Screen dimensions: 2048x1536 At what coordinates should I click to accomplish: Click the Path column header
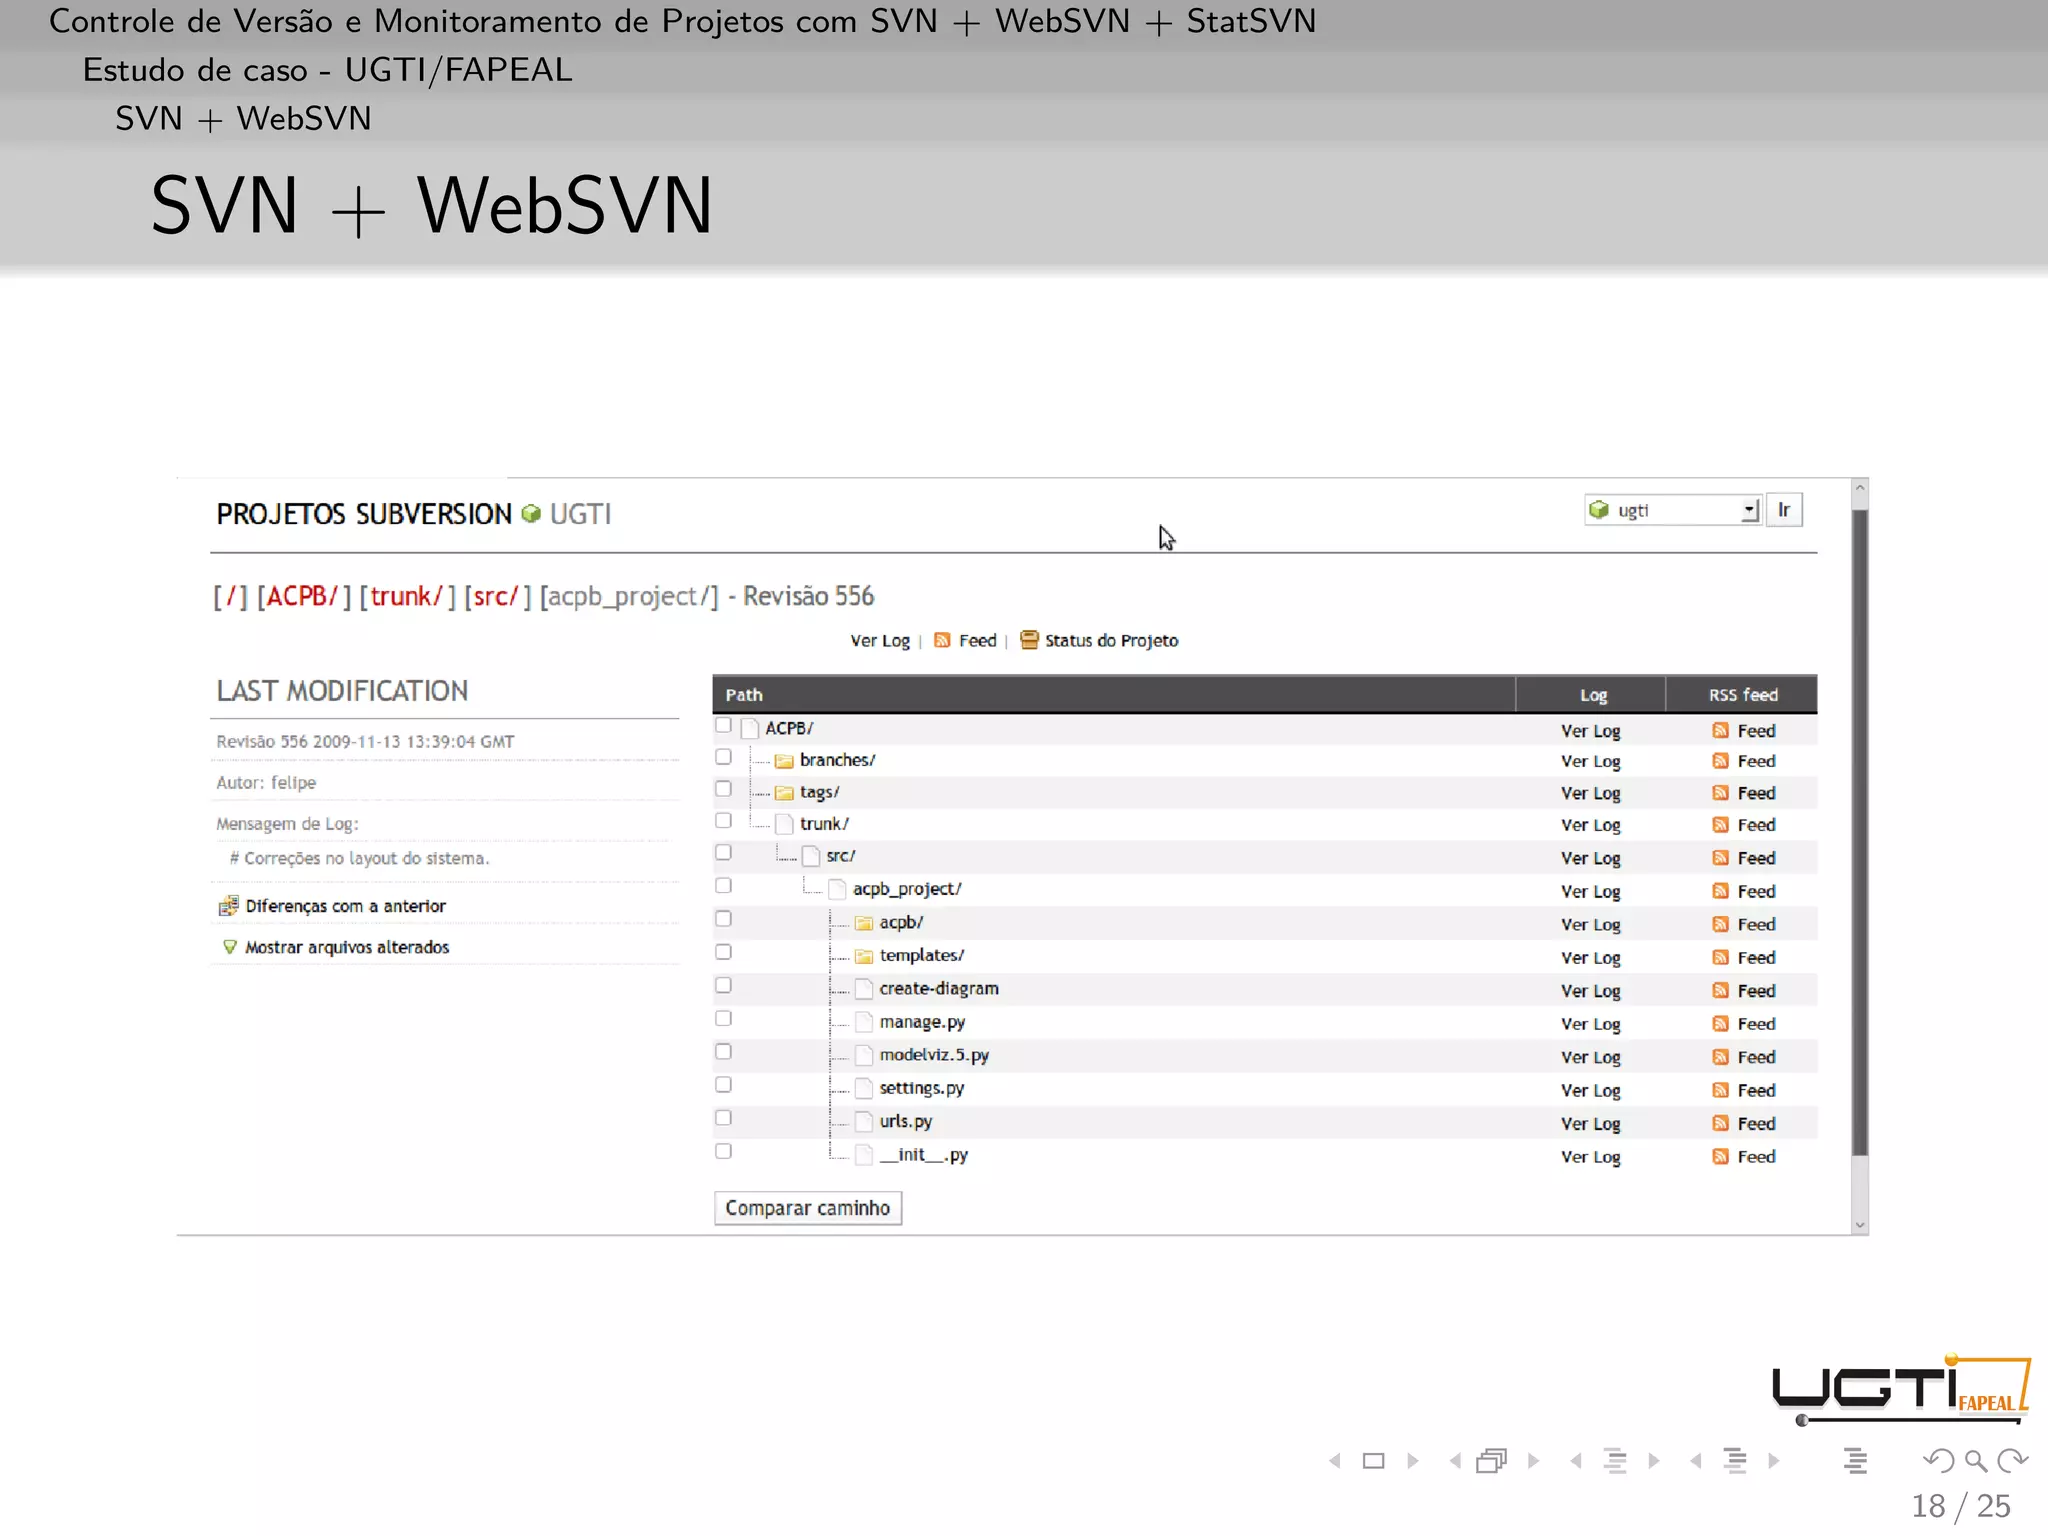tap(744, 695)
